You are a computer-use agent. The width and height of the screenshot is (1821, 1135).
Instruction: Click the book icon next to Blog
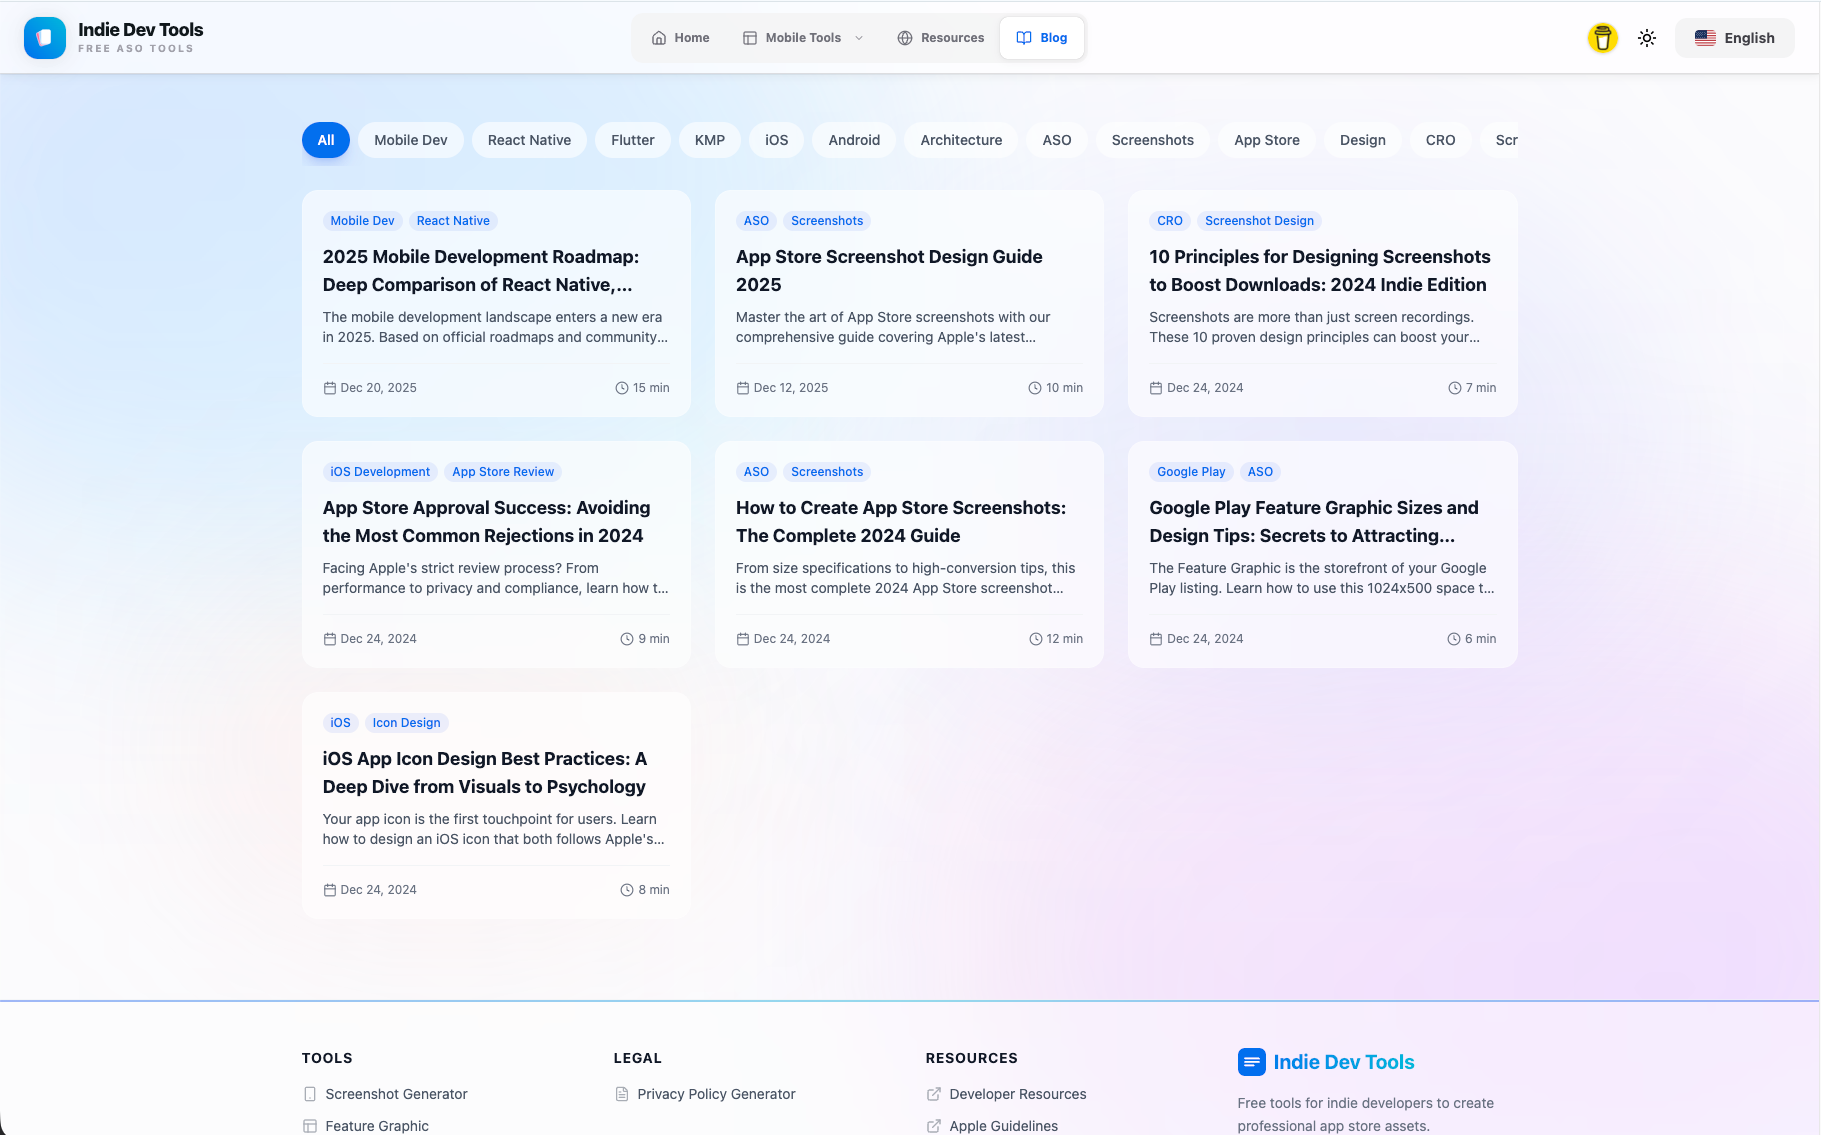click(x=1023, y=37)
